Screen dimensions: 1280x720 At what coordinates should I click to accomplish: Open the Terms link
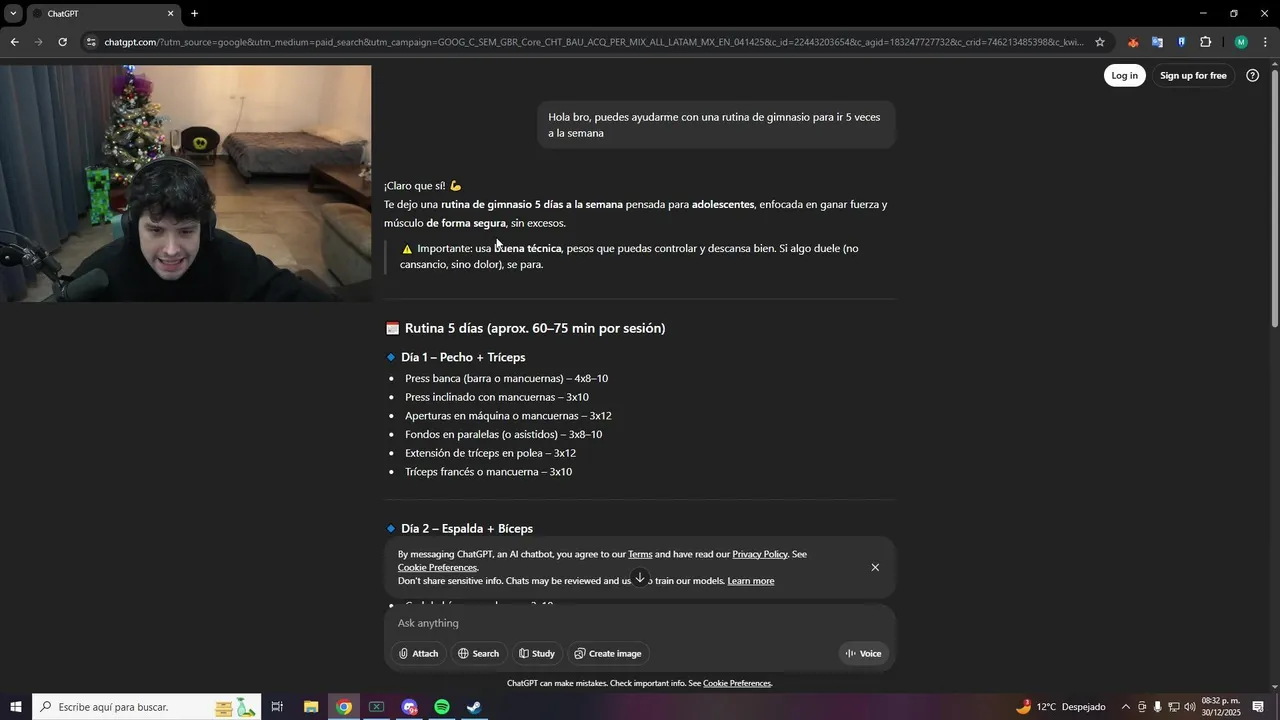click(640, 554)
